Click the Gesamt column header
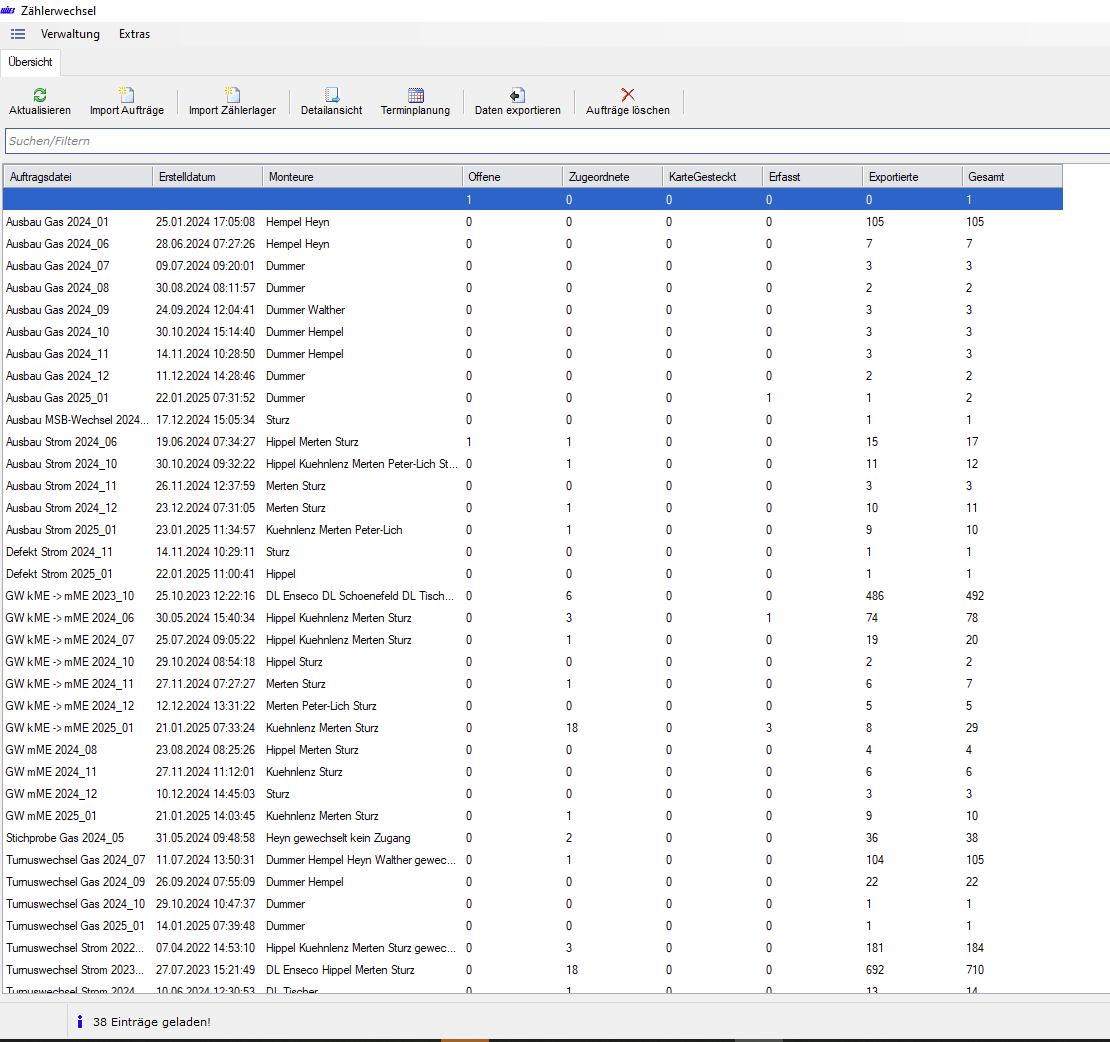This screenshot has width=1110, height=1042. pos(1011,177)
